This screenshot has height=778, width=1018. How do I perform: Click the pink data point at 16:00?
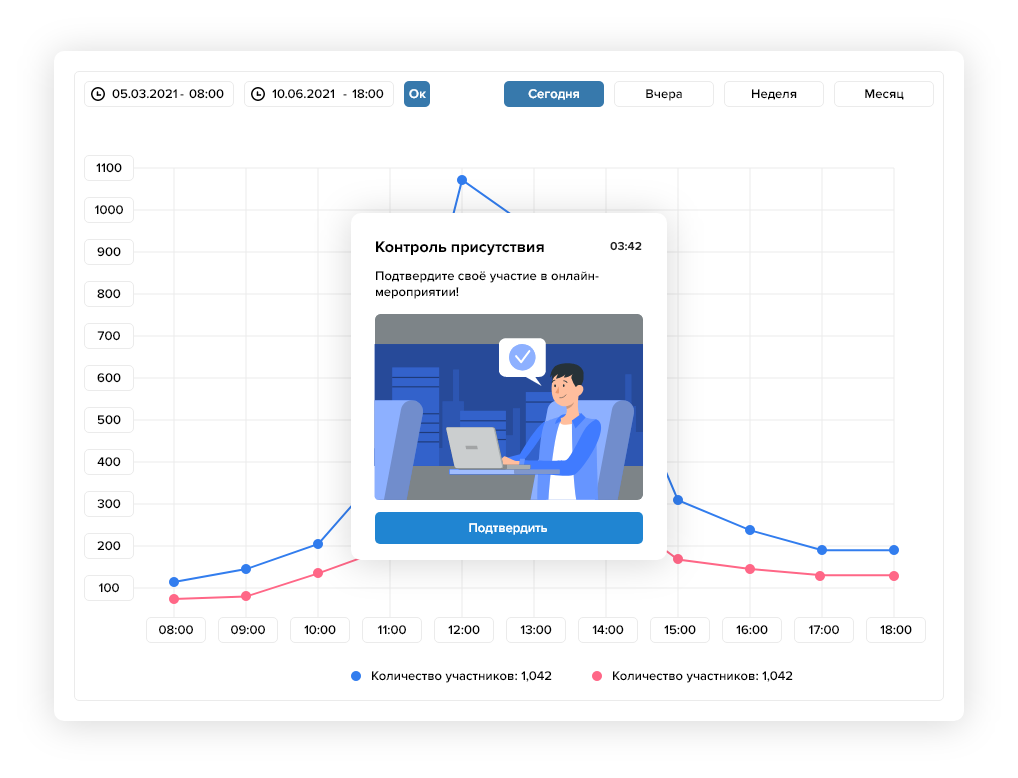point(750,569)
